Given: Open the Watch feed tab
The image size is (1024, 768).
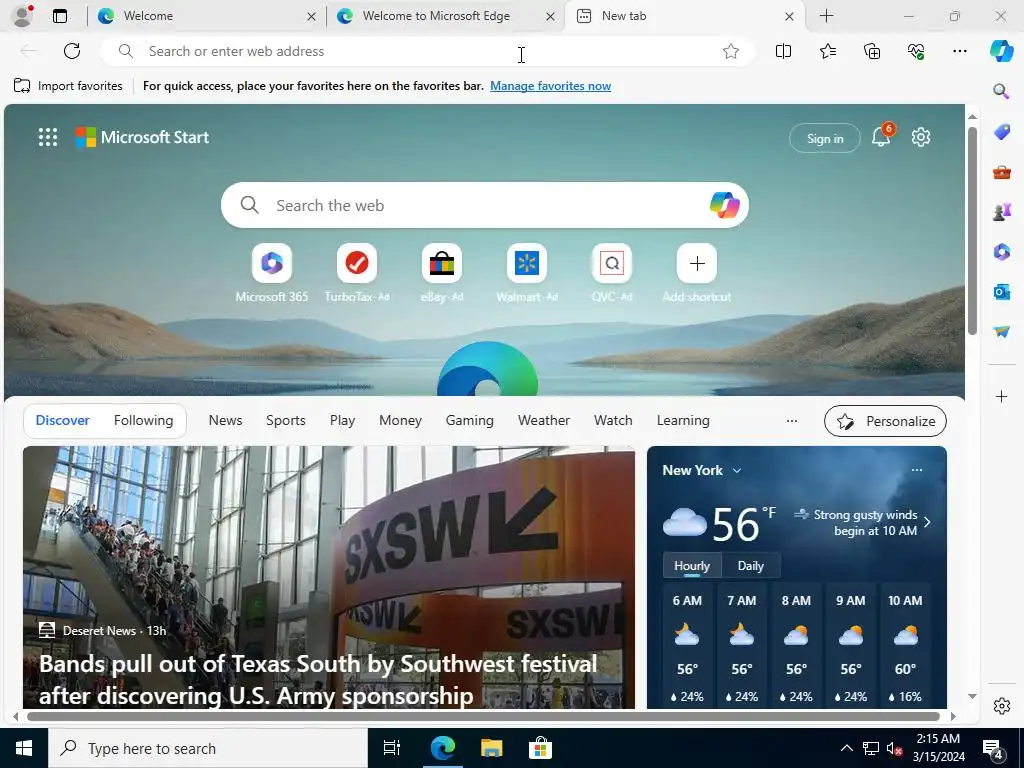Looking at the screenshot, I should [613, 421].
